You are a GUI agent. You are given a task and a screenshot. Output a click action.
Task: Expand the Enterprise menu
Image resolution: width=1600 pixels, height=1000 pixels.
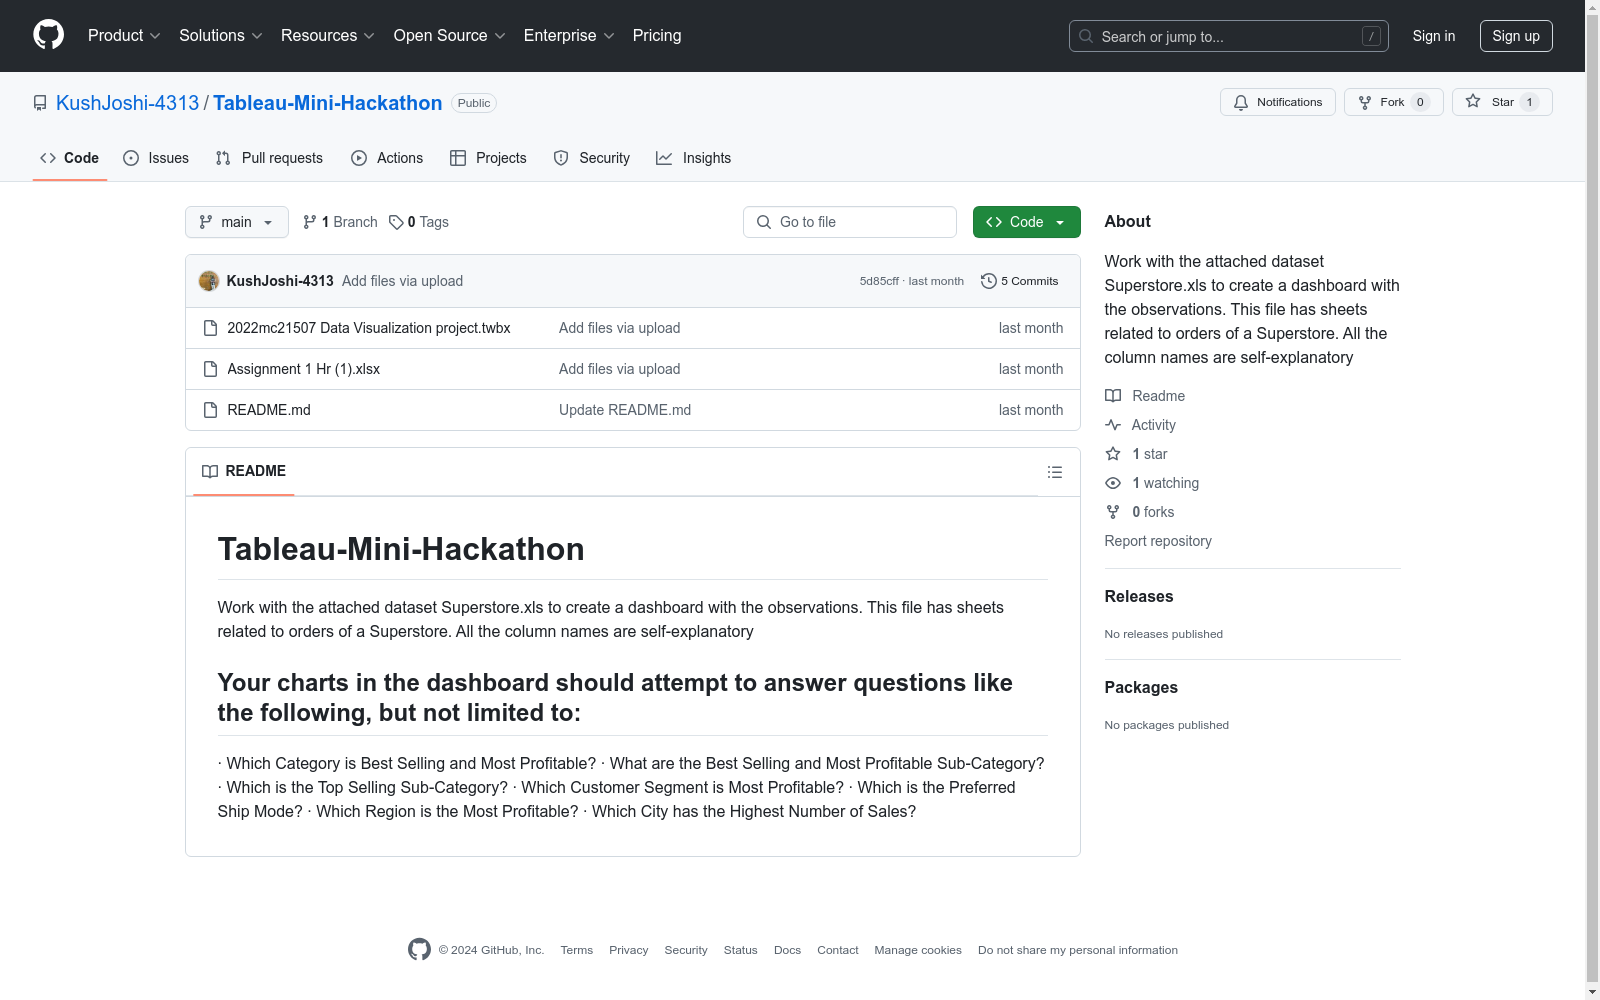(x=569, y=36)
